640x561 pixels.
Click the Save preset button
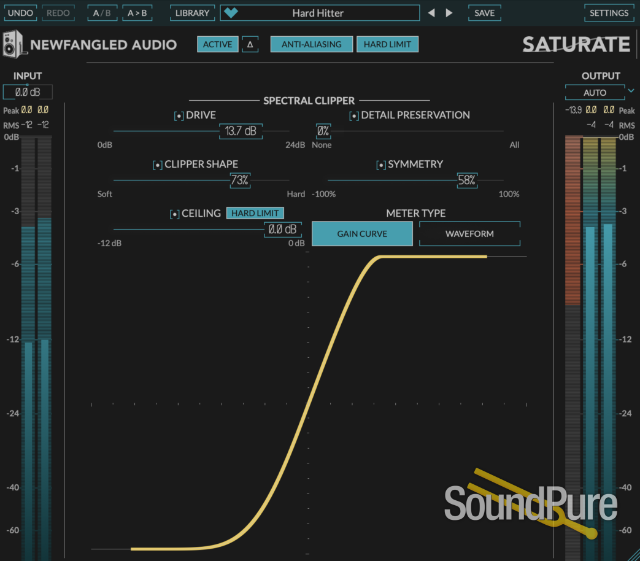pos(484,13)
